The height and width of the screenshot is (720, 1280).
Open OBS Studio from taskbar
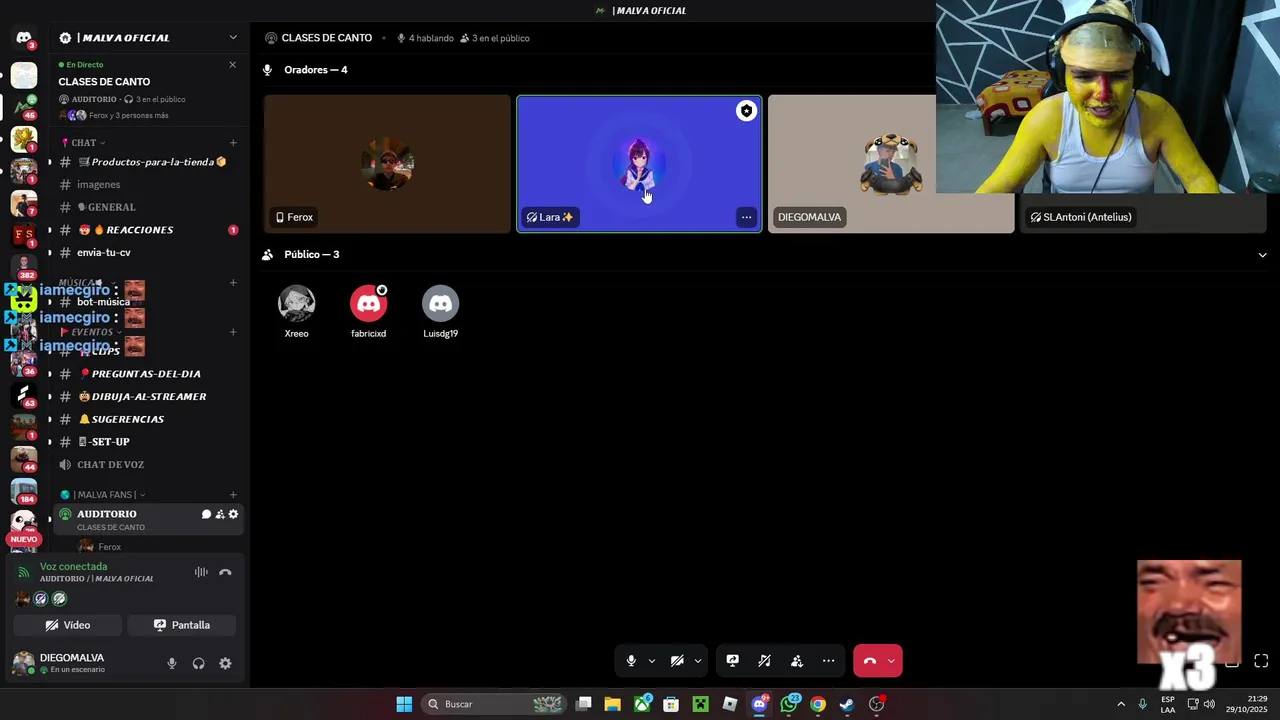pos(877,704)
